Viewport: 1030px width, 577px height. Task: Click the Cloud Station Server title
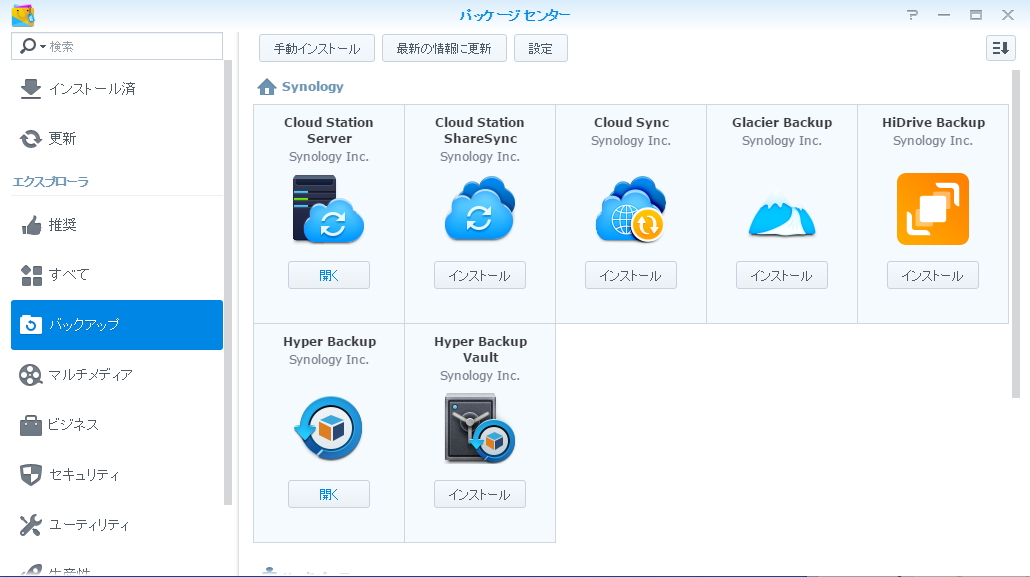click(328, 130)
